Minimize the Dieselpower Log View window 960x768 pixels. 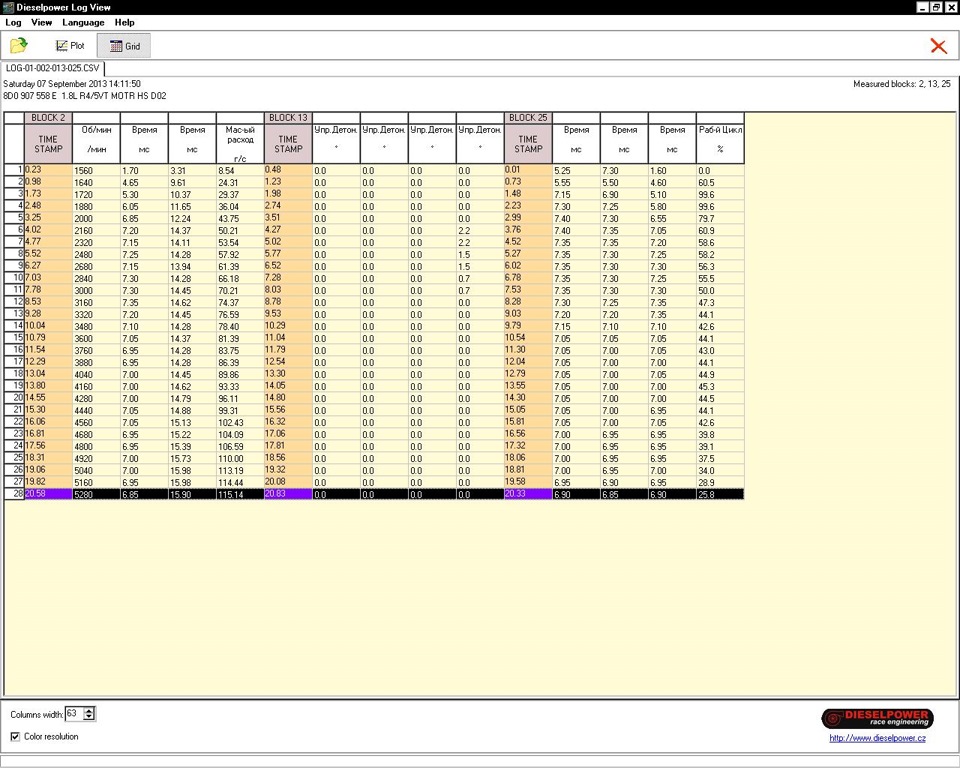[923, 7]
